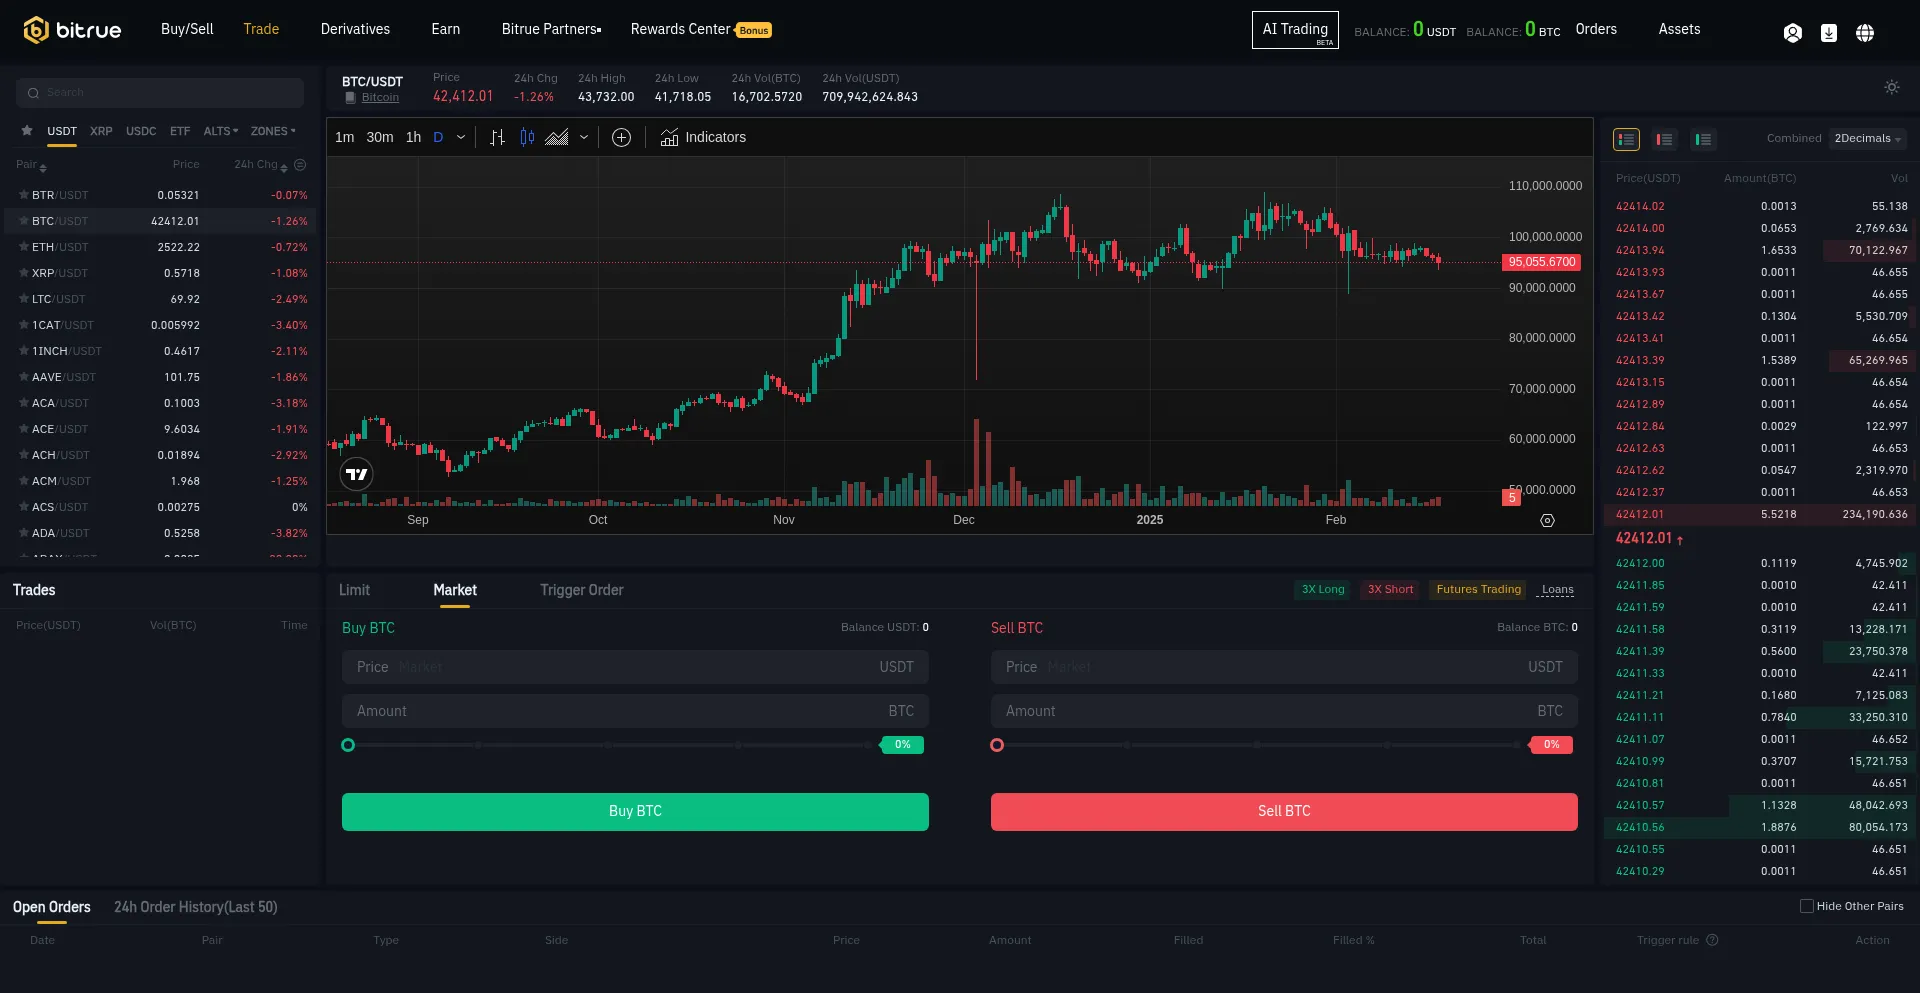Expand the ZONES dropdown
This screenshot has width=1920, height=993.
(x=273, y=131)
